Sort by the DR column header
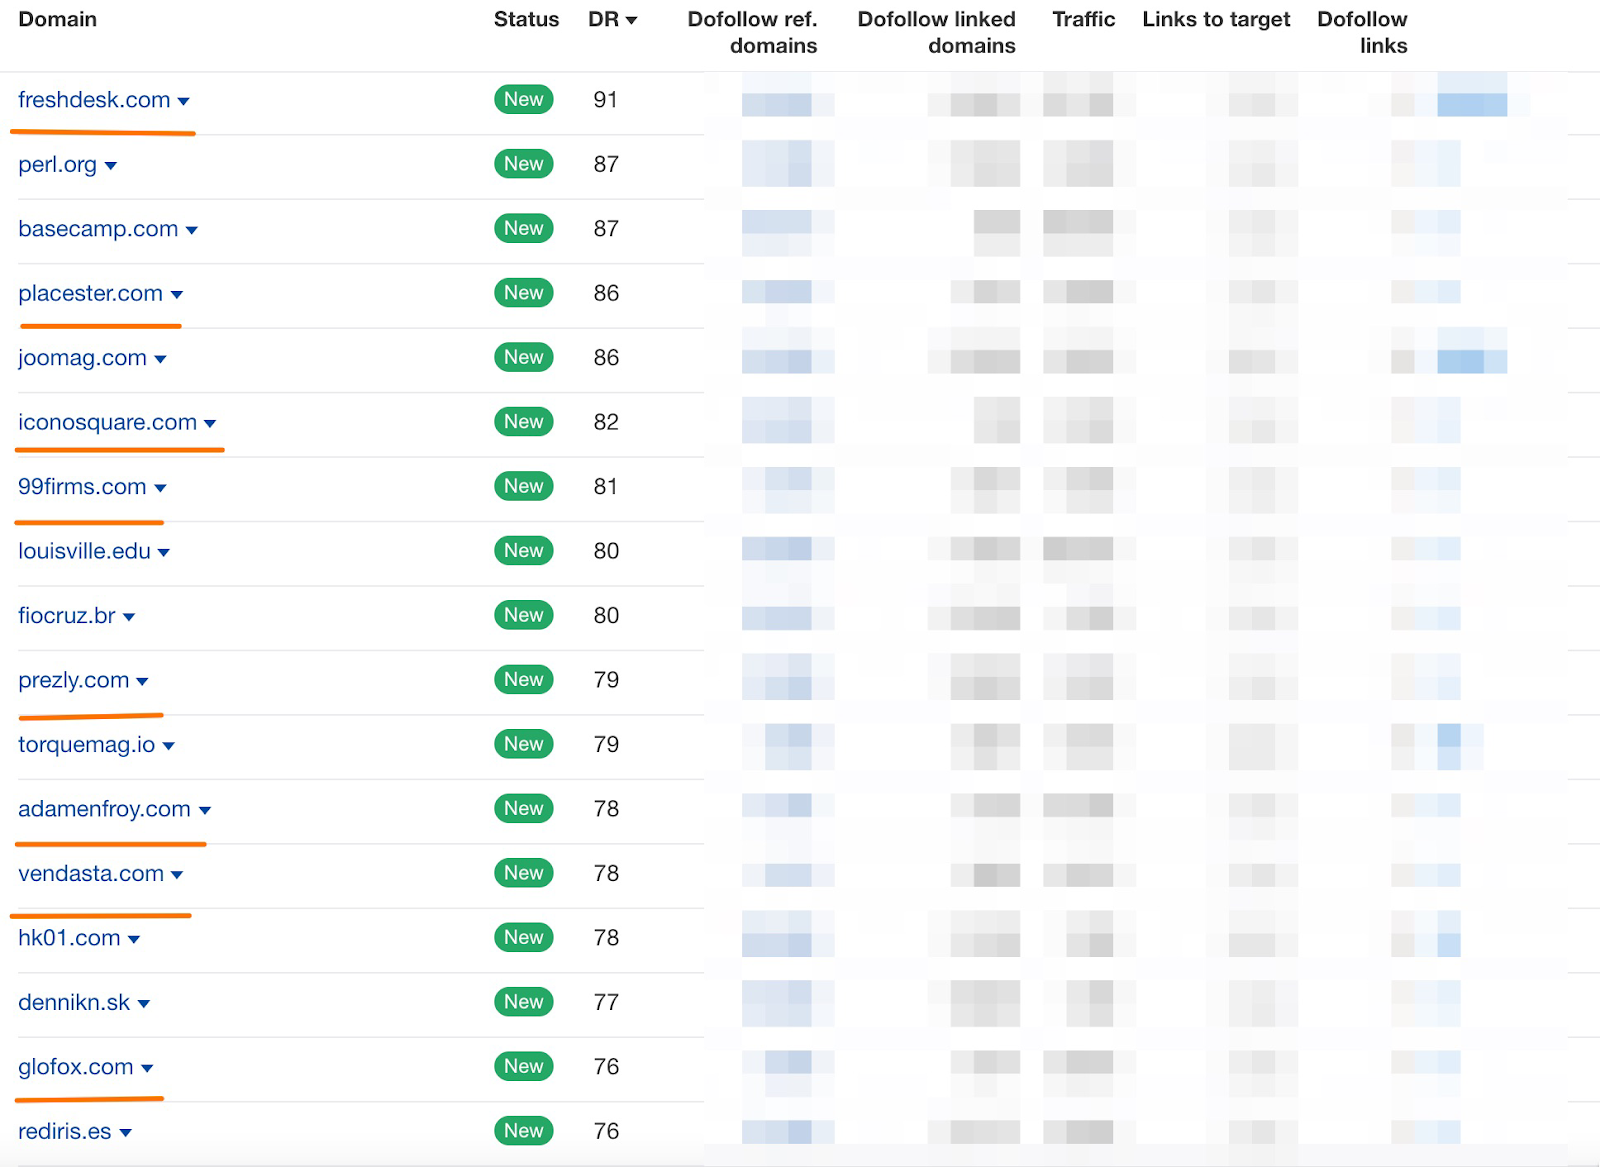1600x1167 pixels. pyautogui.click(x=612, y=20)
